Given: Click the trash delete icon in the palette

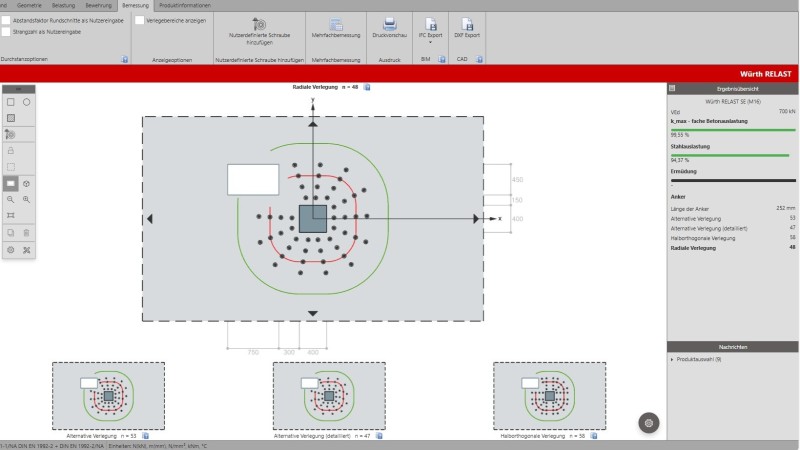Looking at the screenshot, I should point(27,232).
